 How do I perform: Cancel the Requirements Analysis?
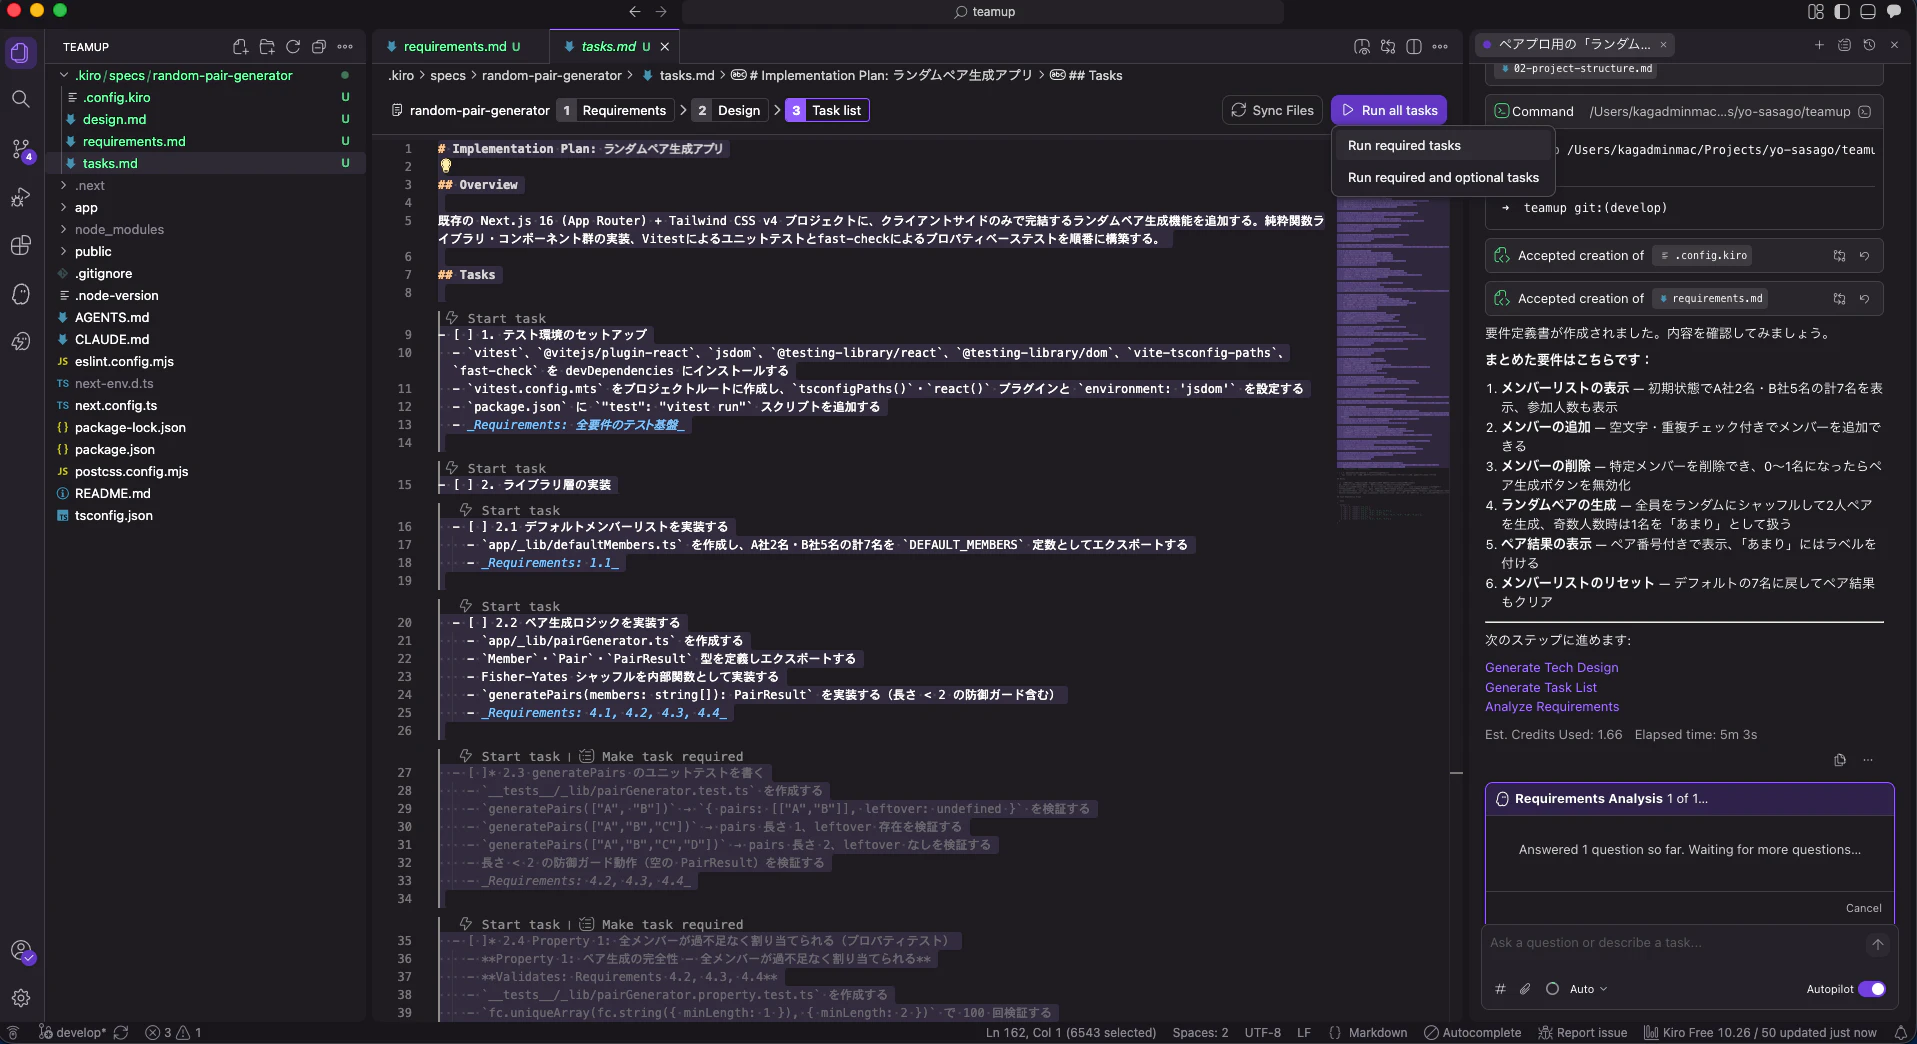pos(1863,908)
